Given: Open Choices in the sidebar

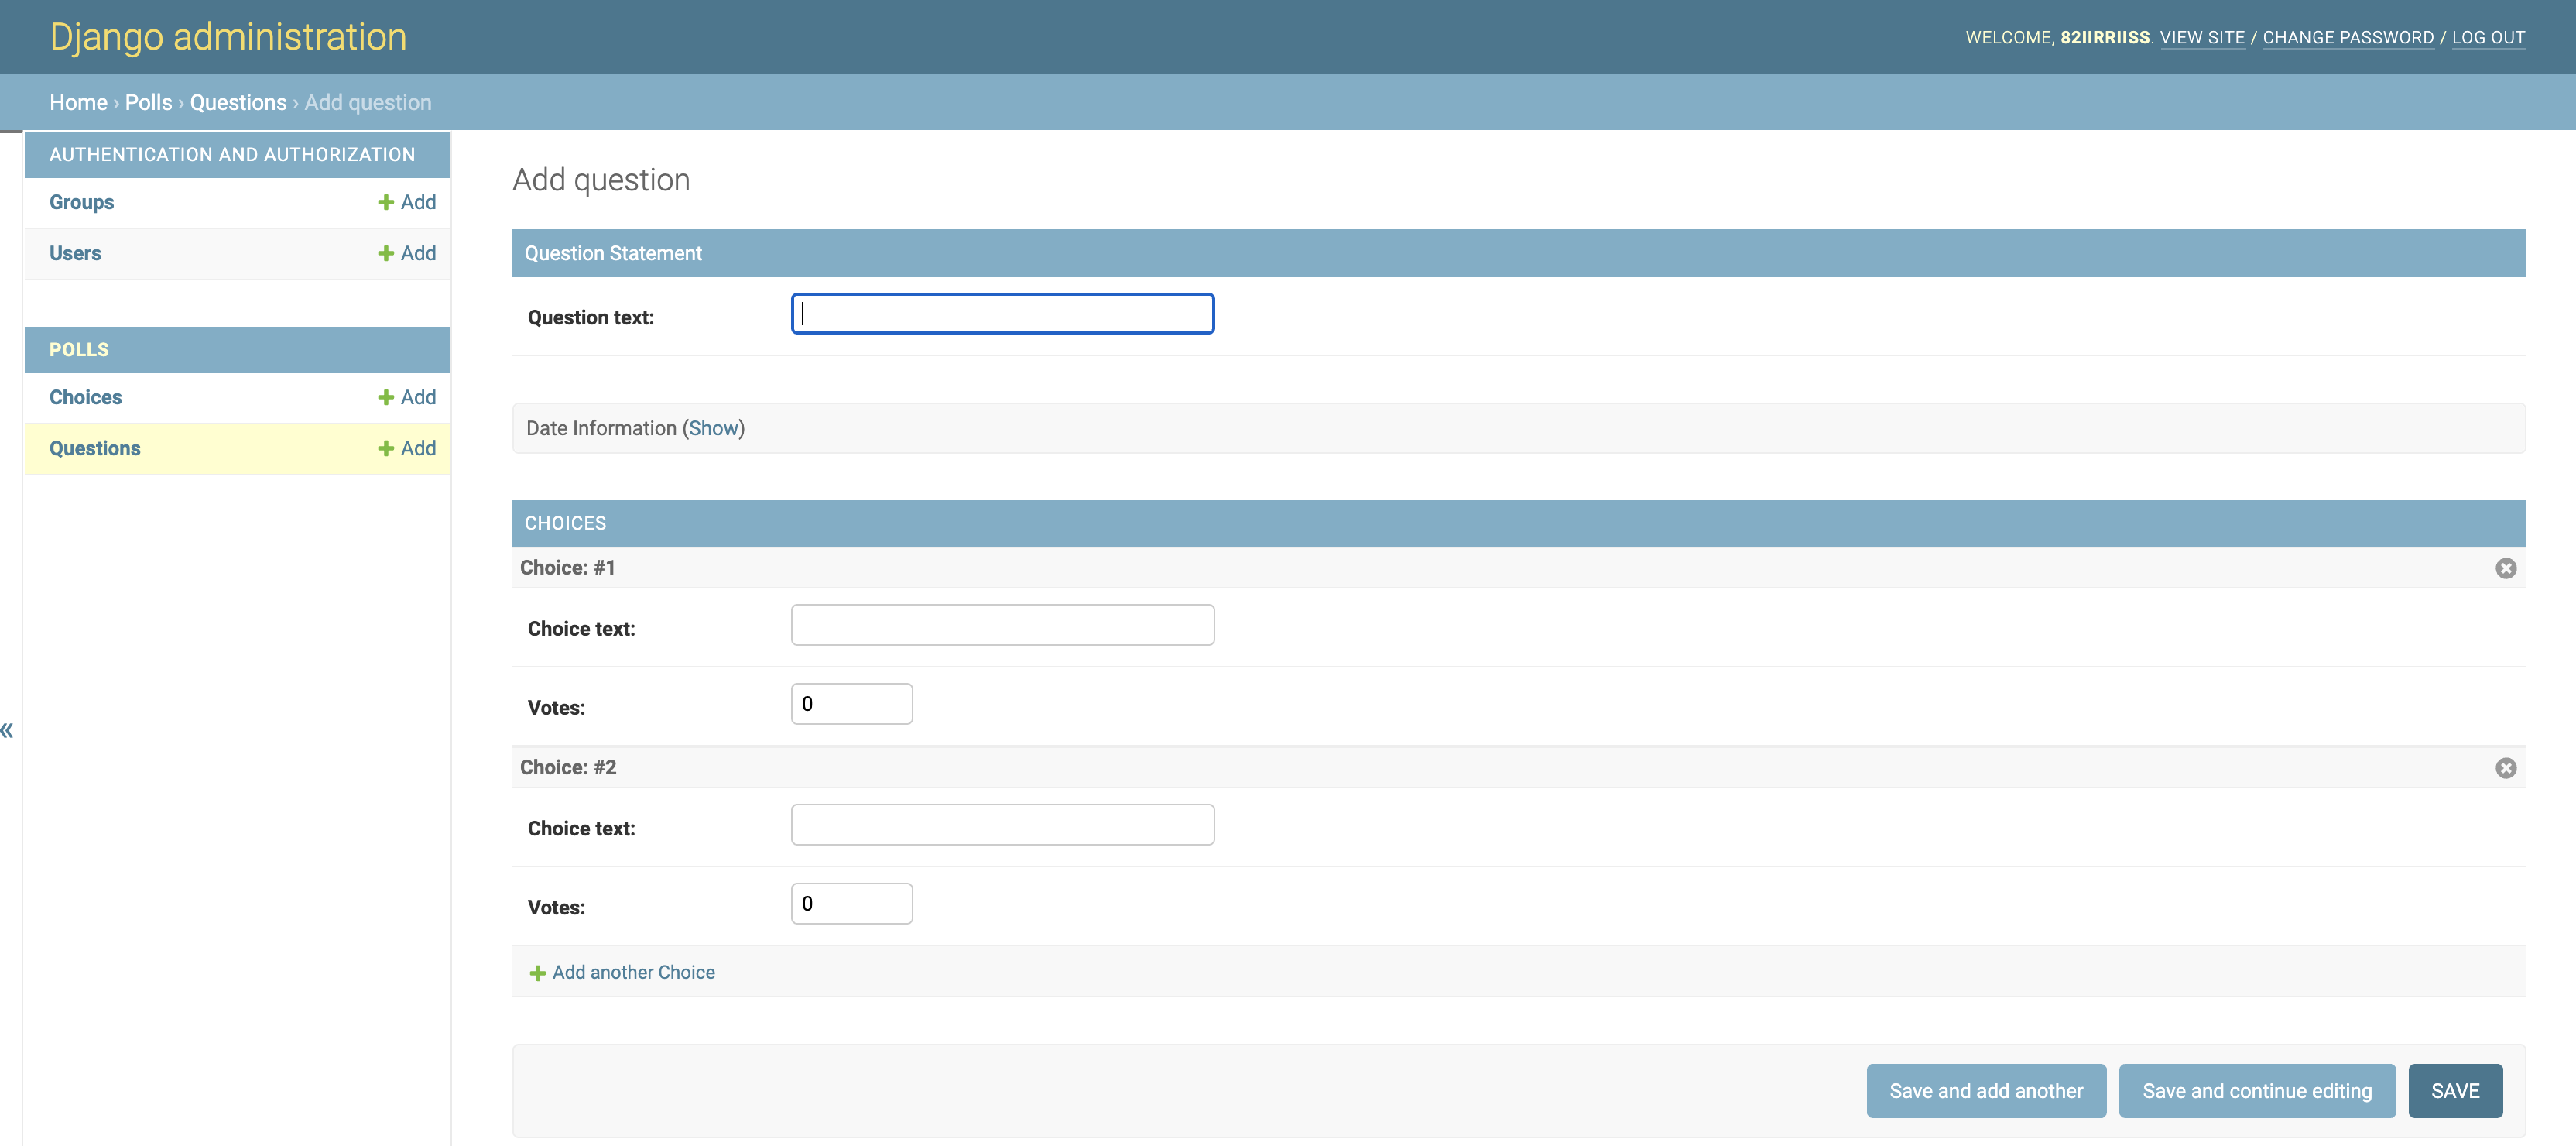Looking at the screenshot, I should pyautogui.click(x=86, y=397).
